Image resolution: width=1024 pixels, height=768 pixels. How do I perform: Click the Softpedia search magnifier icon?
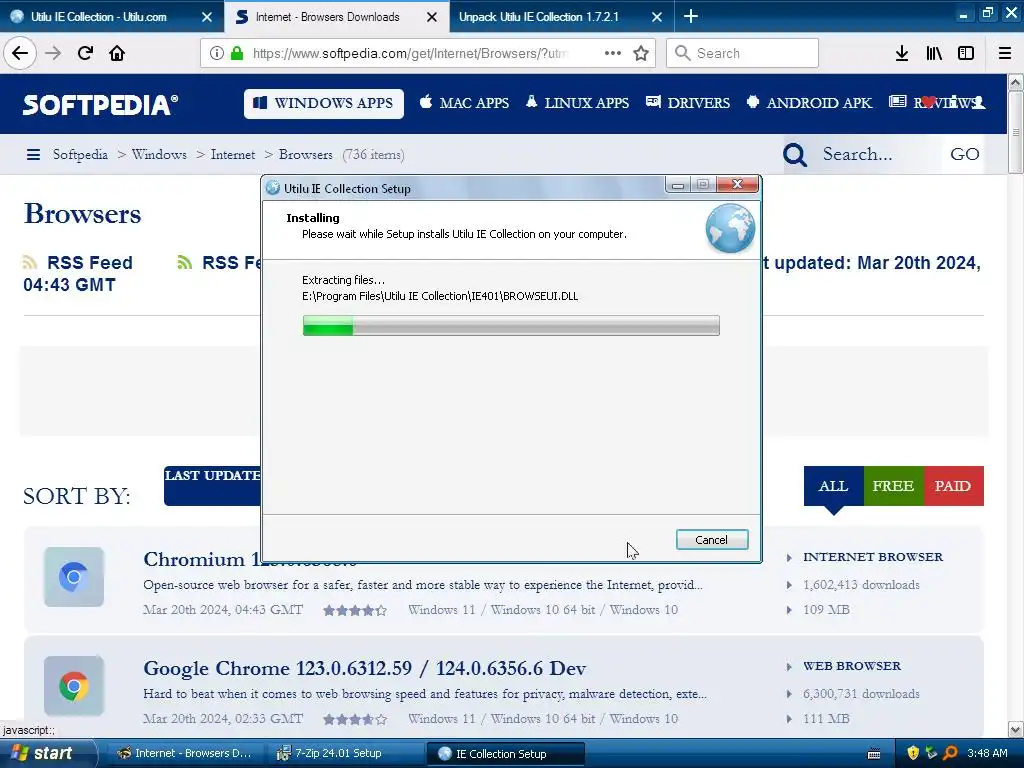point(795,155)
